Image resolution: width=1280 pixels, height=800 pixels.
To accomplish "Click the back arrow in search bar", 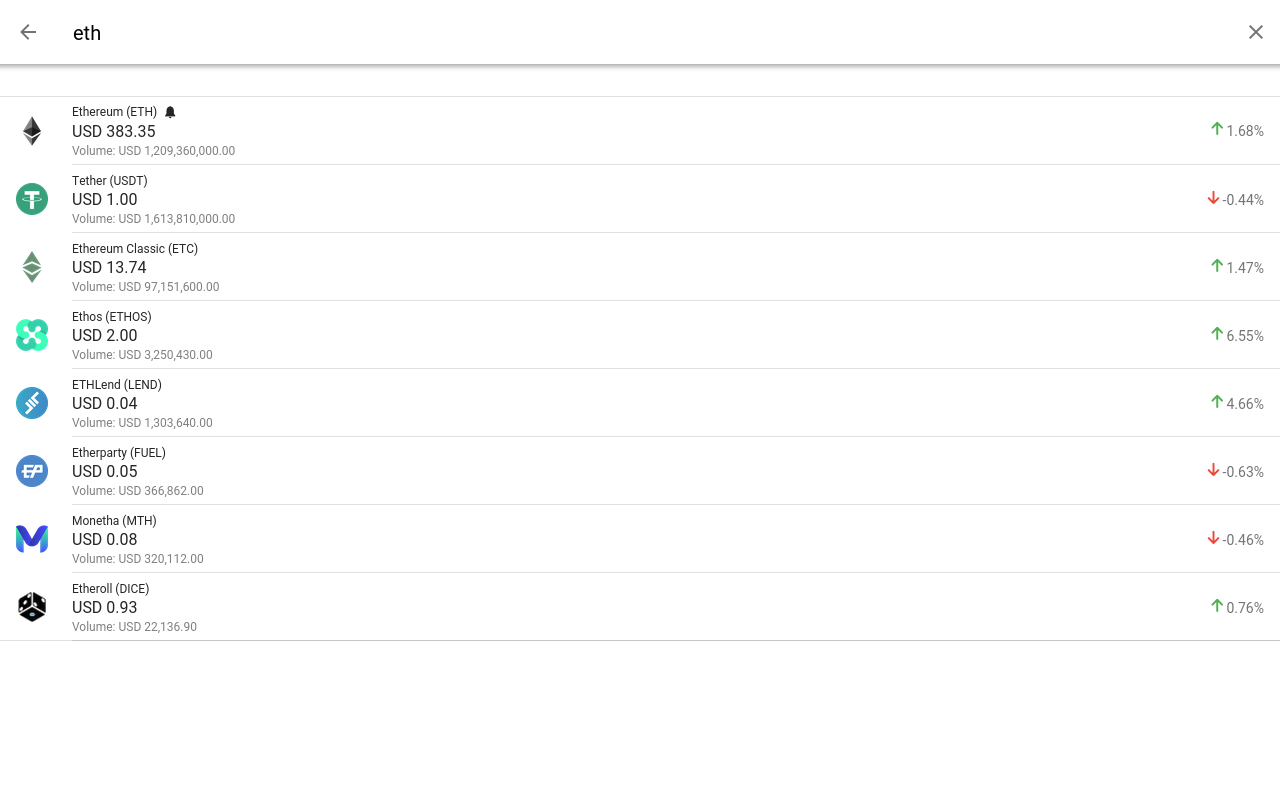I will (x=28, y=32).
